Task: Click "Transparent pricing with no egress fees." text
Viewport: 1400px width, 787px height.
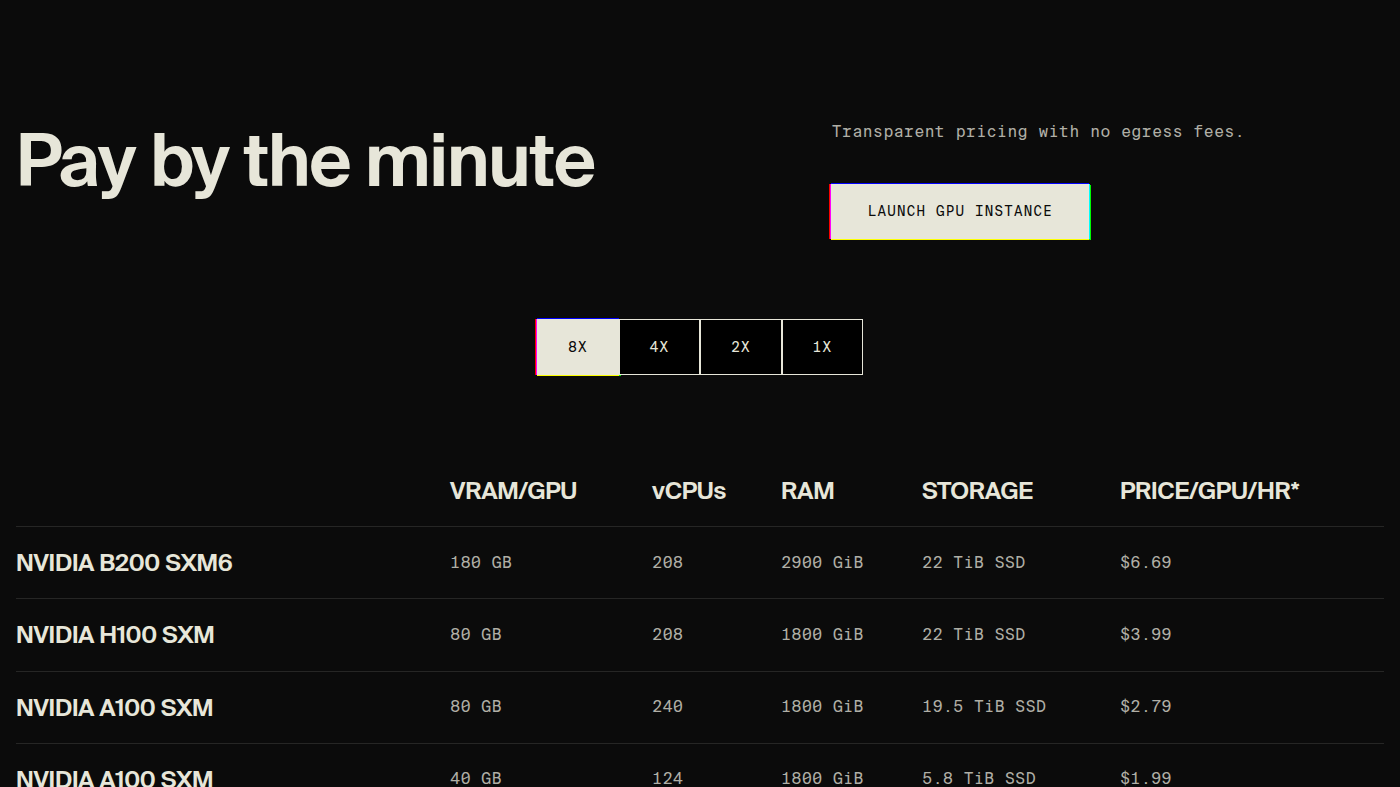Action: [1038, 132]
